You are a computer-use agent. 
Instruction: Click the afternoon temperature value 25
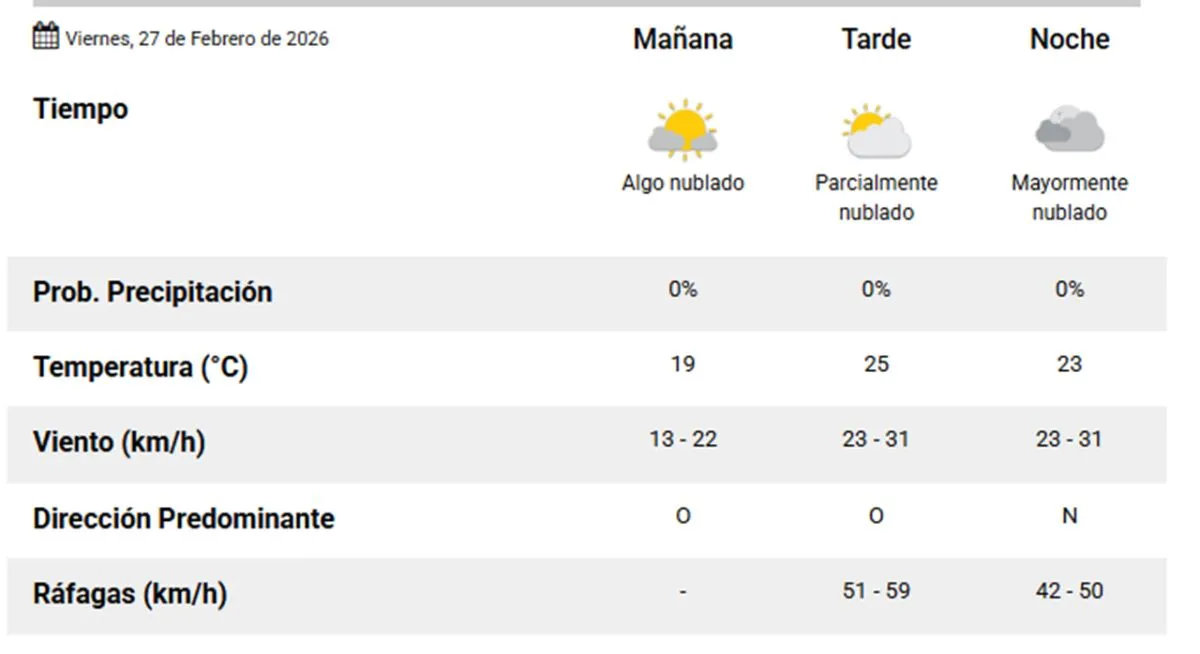pos(876,364)
